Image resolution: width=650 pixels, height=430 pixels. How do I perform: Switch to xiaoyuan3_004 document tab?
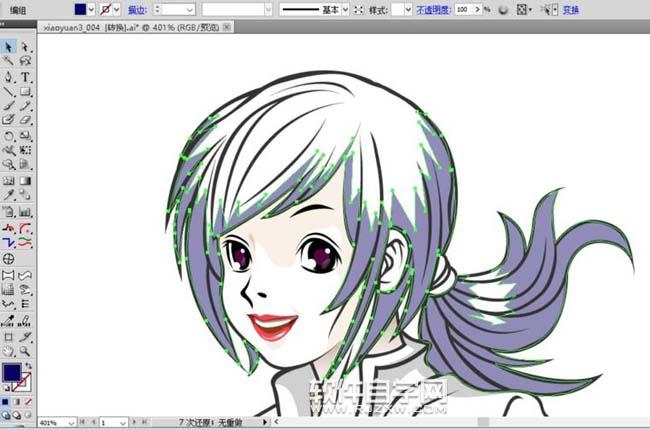(131, 28)
